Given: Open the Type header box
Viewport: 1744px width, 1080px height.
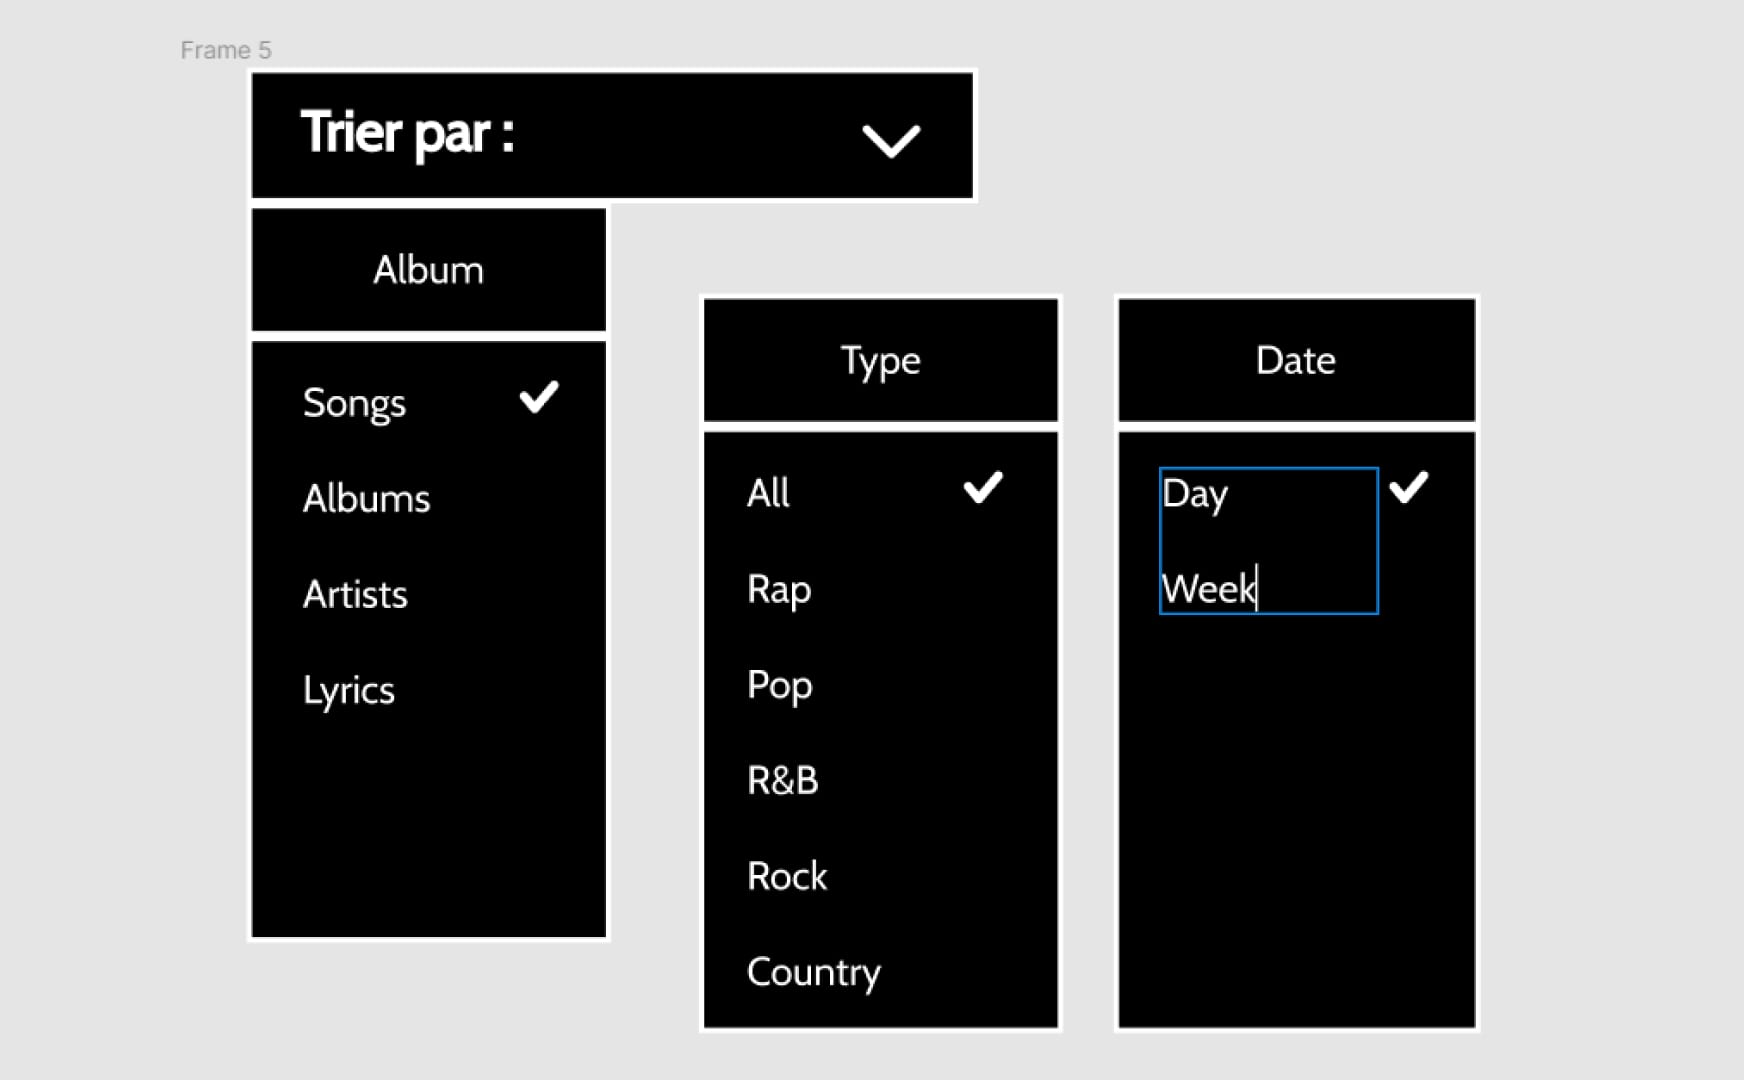Looking at the screenshot, I should 881,360.
